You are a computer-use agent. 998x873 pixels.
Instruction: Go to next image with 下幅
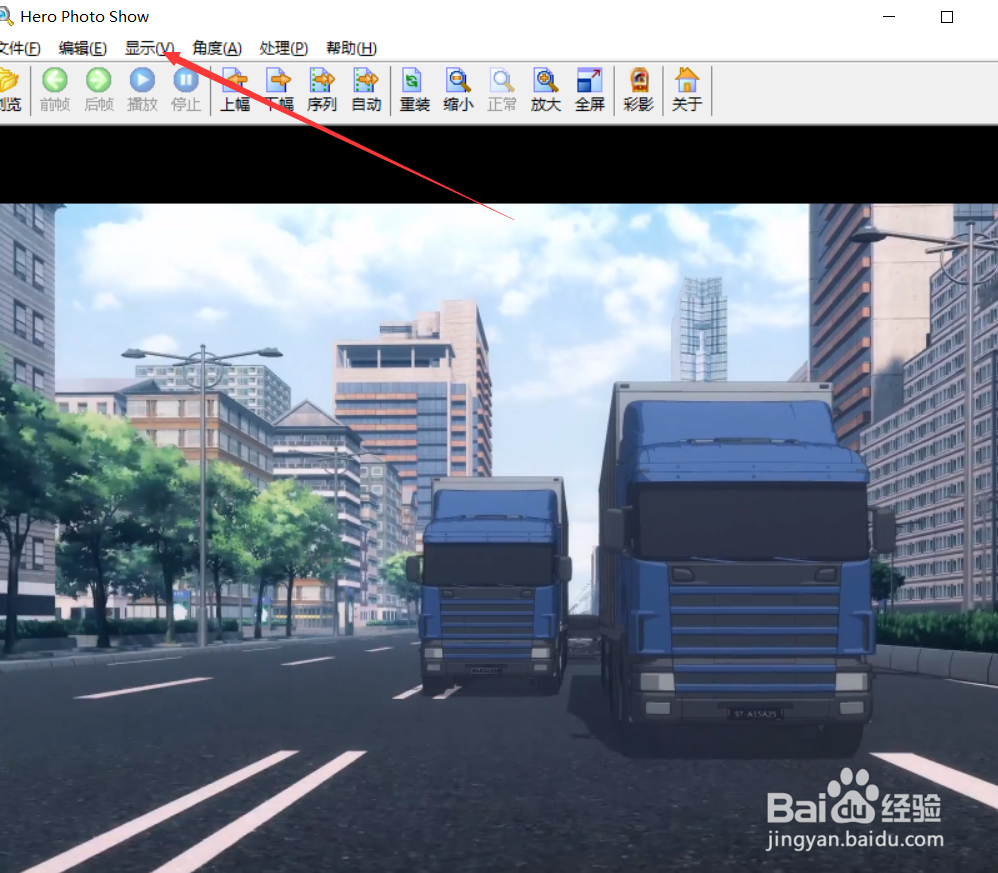[x=279, y=90]
